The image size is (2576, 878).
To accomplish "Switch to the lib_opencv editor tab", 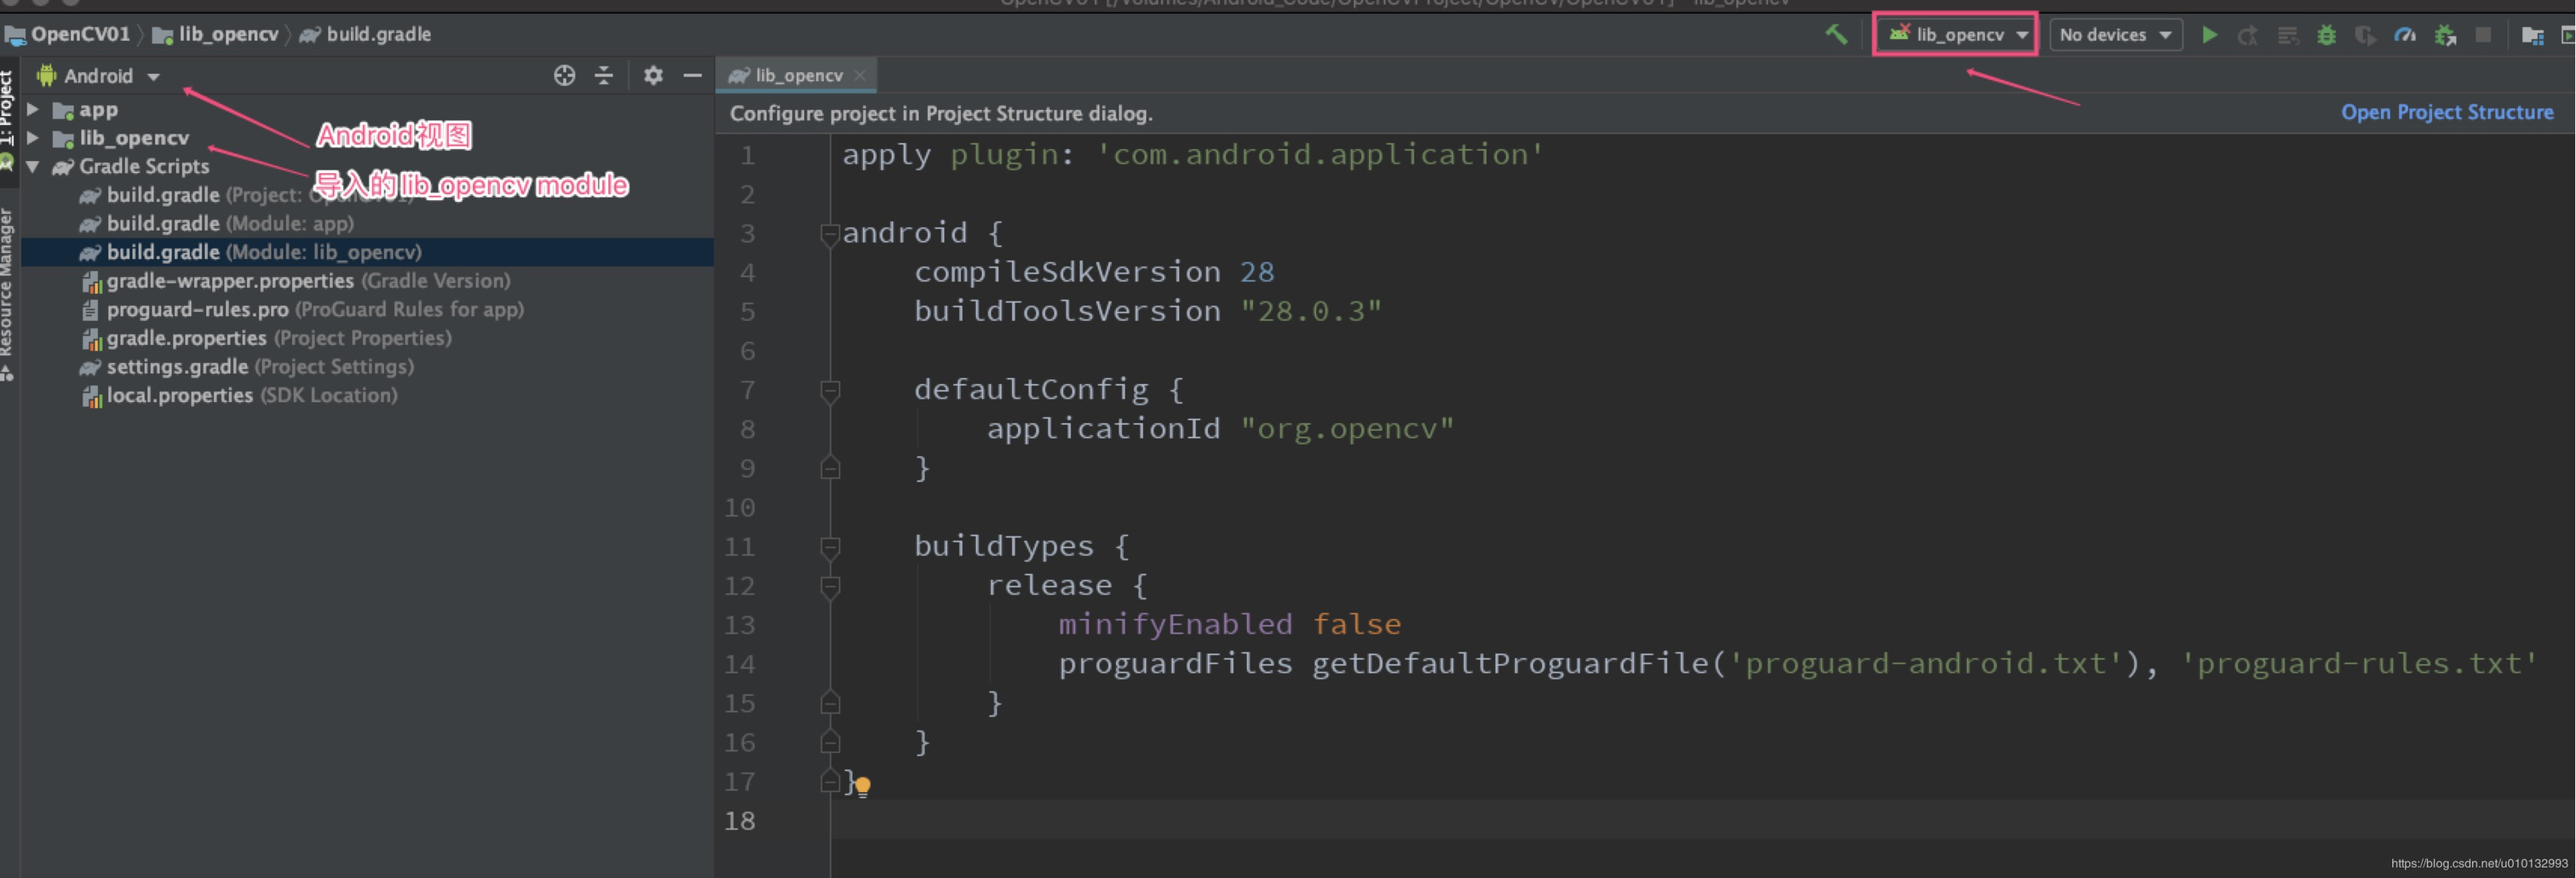I will [x=797, y=75].
